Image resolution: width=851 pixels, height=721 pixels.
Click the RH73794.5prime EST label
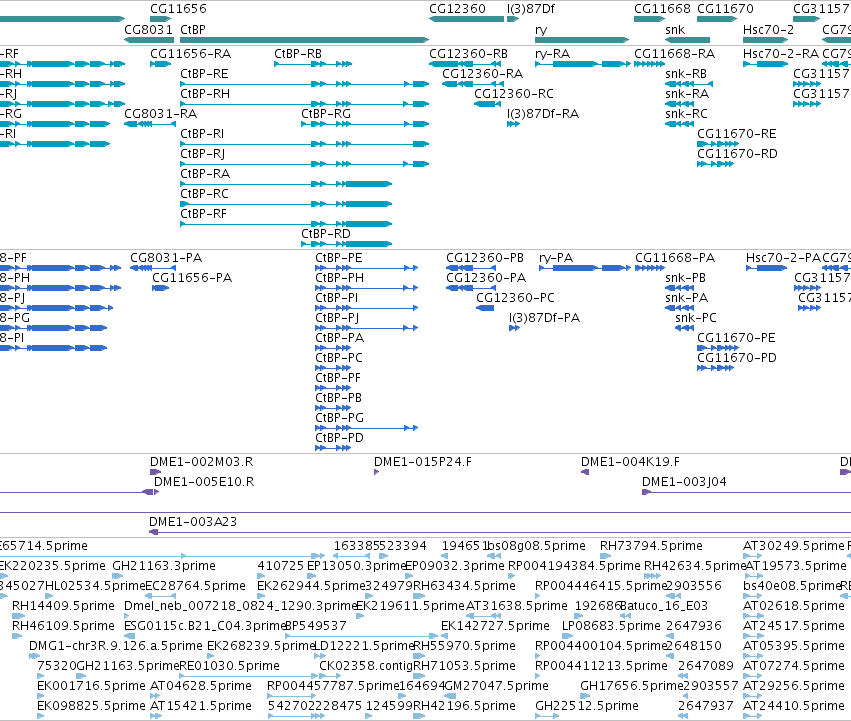(x=651, y=546)
